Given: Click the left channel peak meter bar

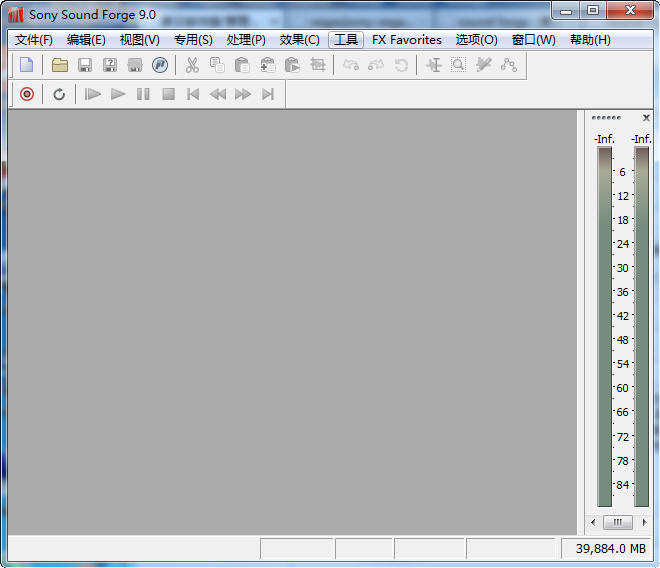Looking at the screenshot, I should point(605,326).
